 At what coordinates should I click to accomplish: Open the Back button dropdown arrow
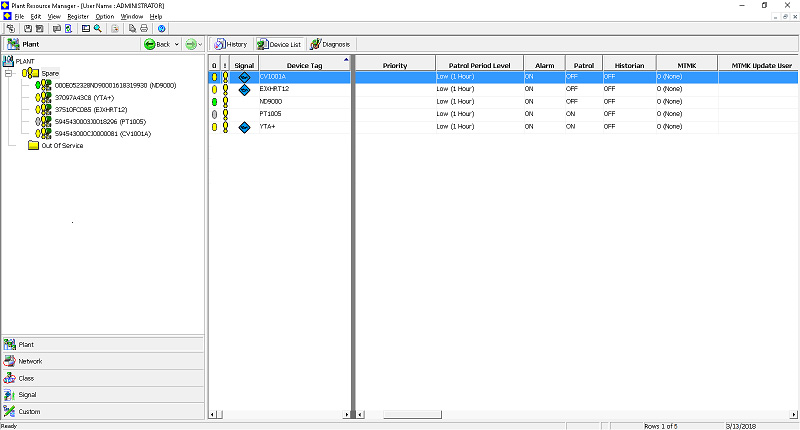point(177,44)
